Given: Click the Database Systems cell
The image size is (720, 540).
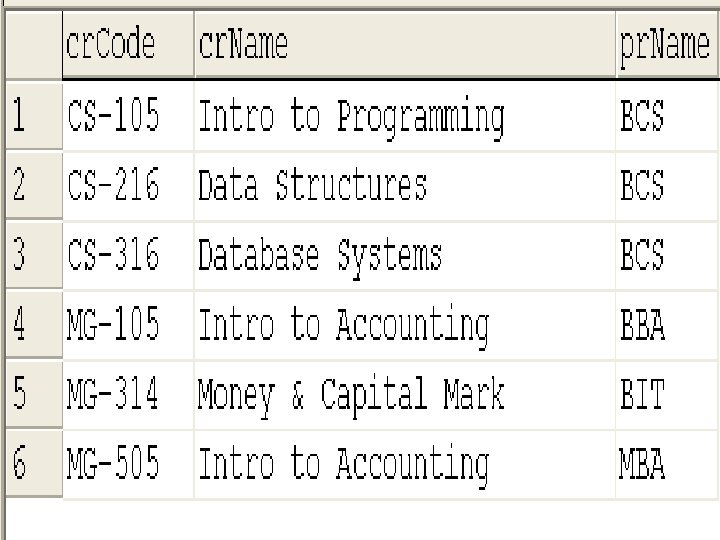Looking at the screenshot, I should (x=405, y=255).
